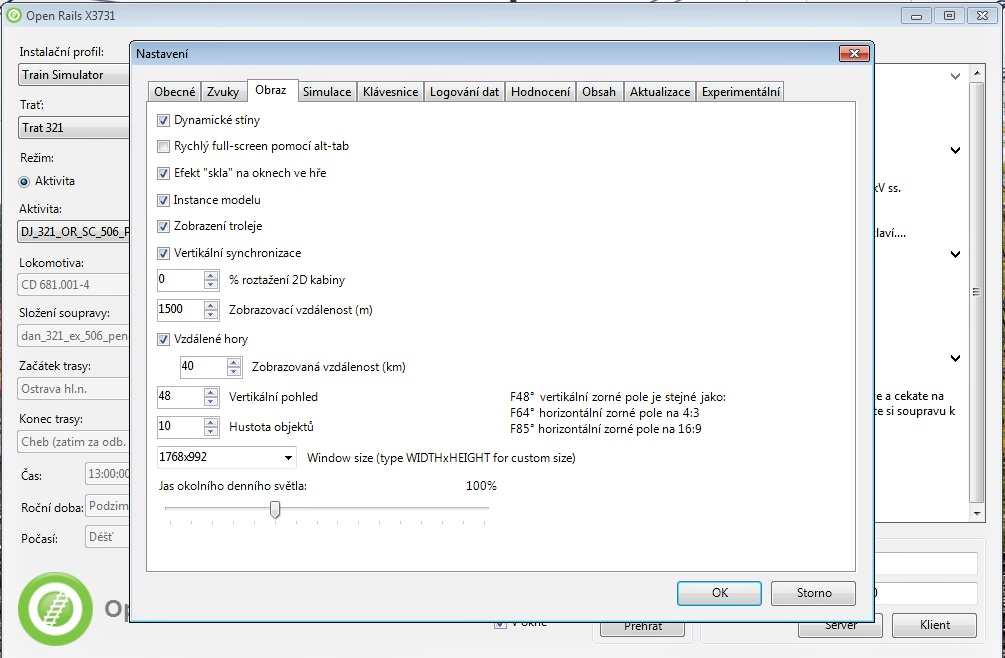Expand the first chevron in right panel

tap(955, 76)
